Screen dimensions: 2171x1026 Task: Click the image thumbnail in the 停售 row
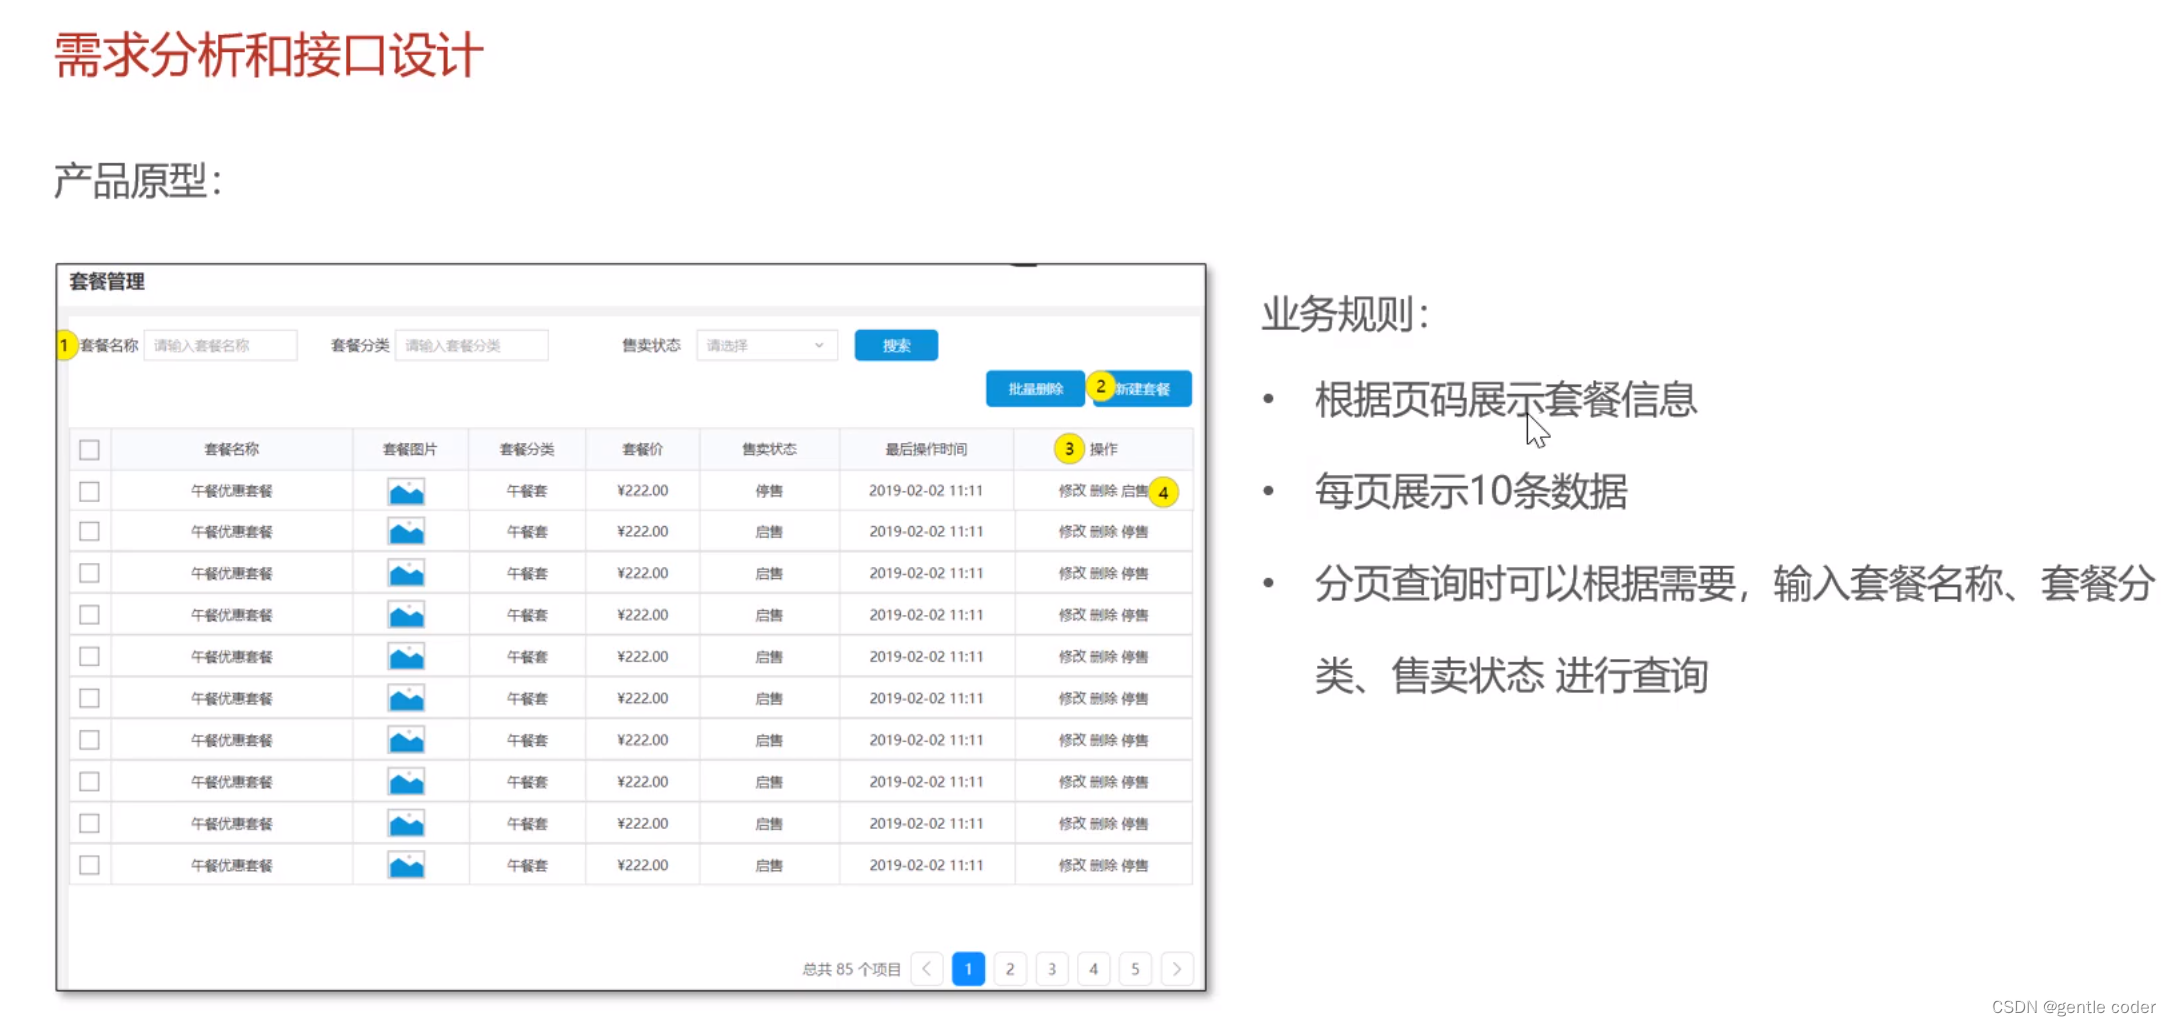point(406,491)
